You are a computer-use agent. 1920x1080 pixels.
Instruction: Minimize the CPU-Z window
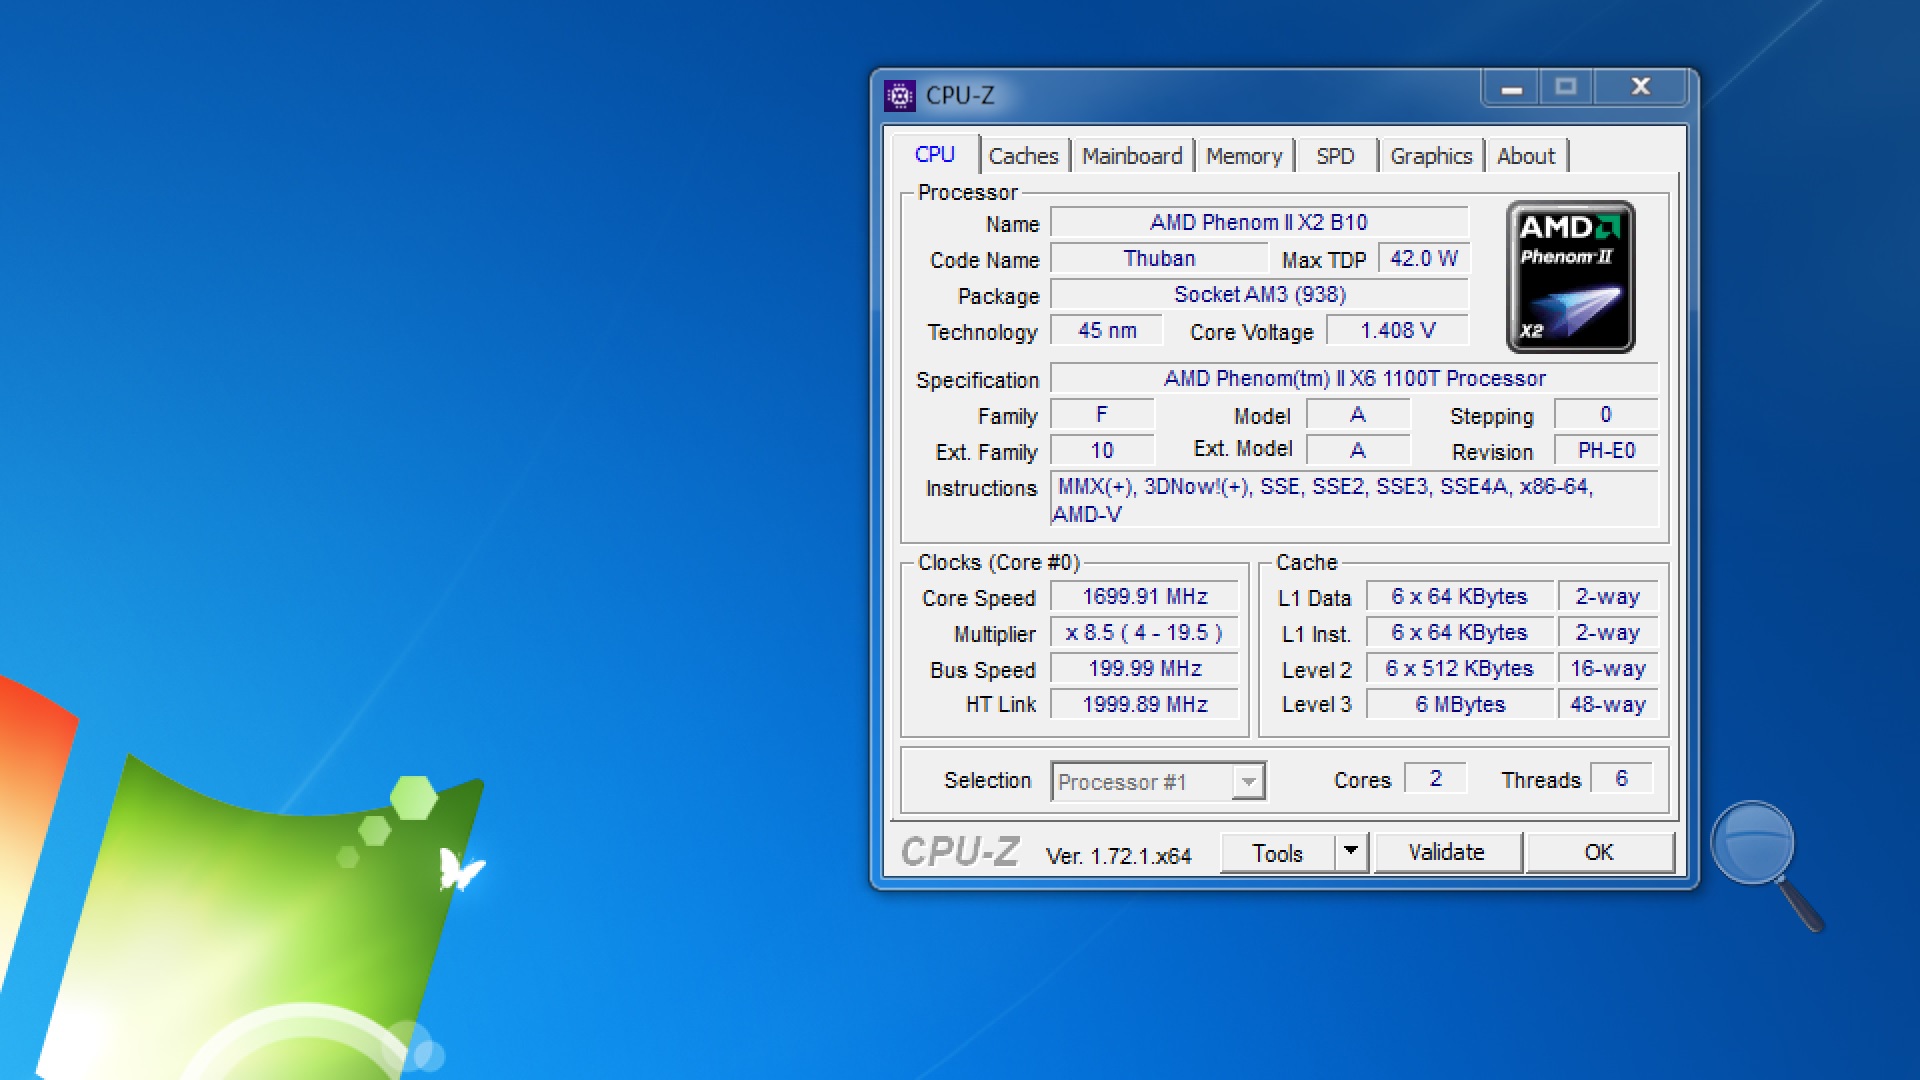pyautogui.click(x=1511, y=88)
